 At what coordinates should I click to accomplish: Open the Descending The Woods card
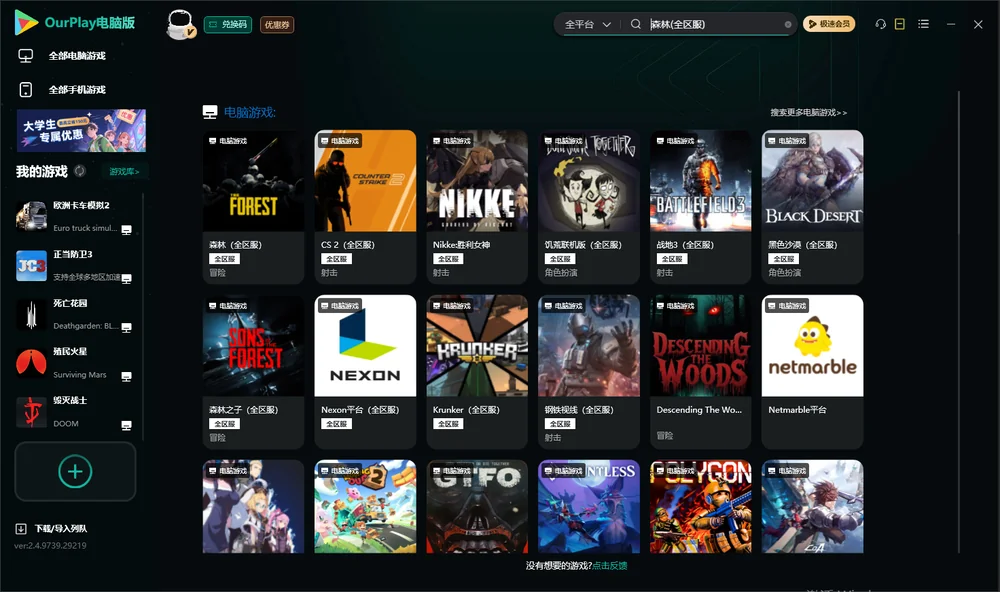pyautogui.click(x=701, y=372)
